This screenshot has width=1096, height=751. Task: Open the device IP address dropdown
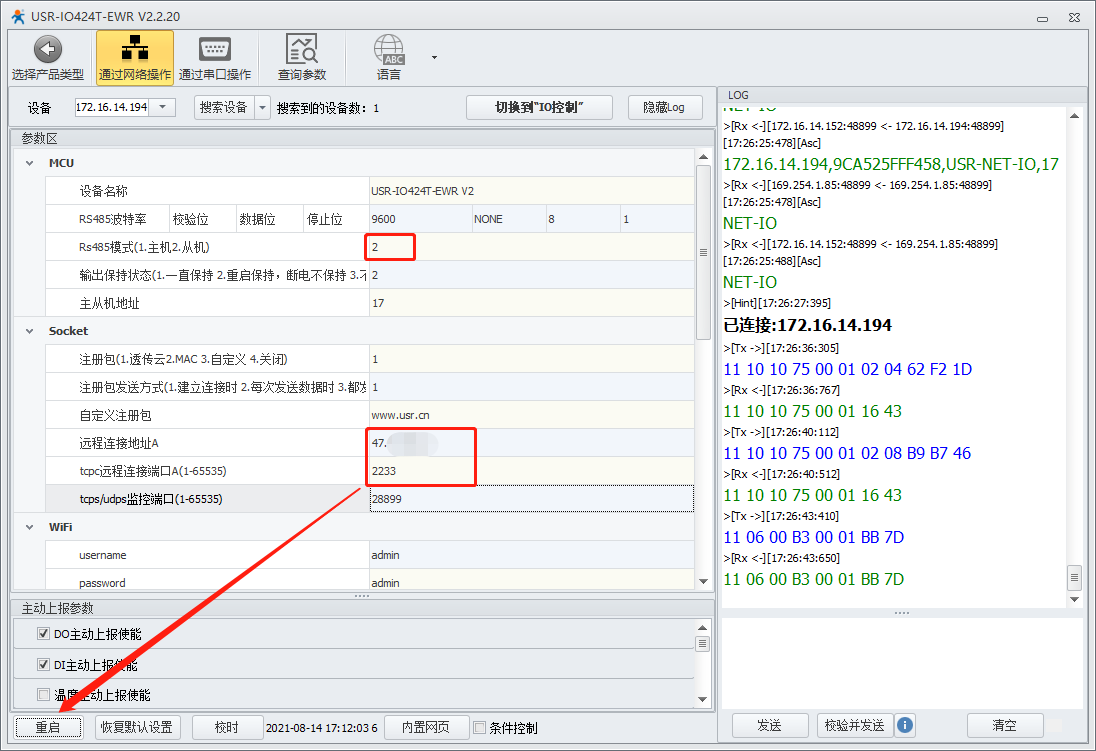point(163,107)
